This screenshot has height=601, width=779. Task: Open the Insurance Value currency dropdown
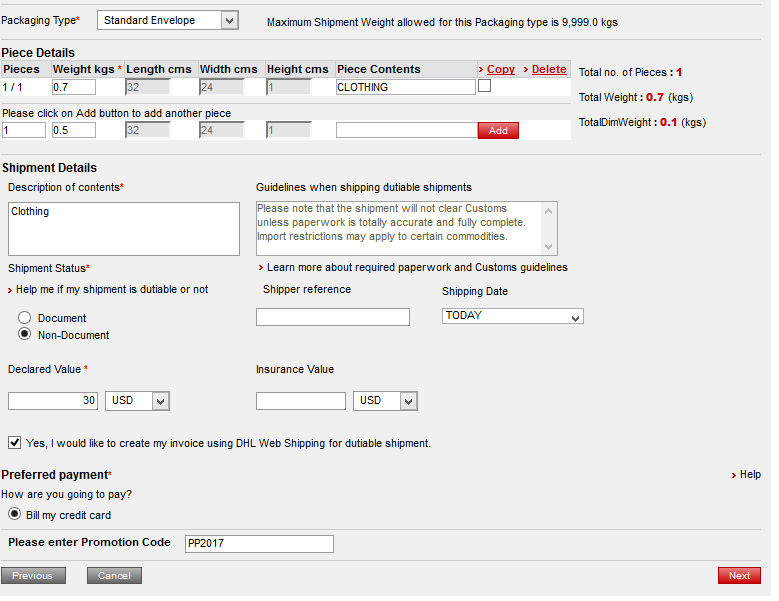point(385,400)
